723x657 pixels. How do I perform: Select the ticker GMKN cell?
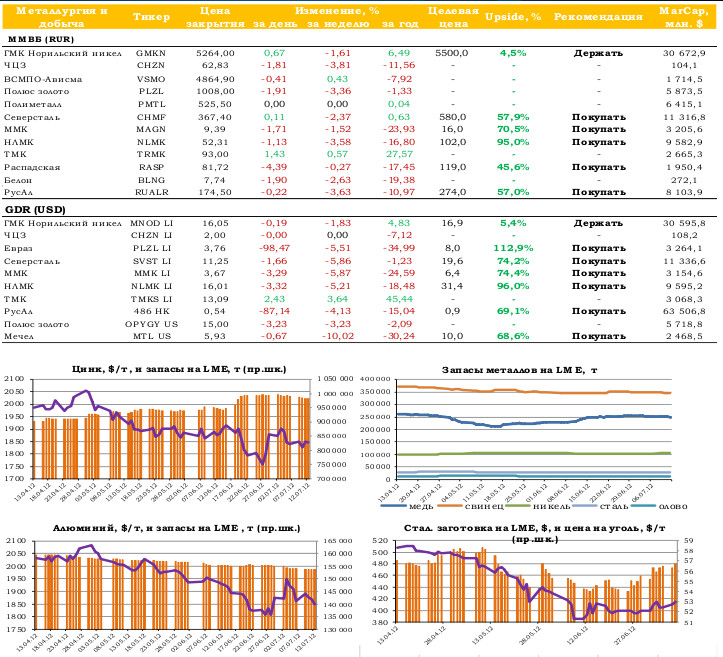(x=151, y=53)
